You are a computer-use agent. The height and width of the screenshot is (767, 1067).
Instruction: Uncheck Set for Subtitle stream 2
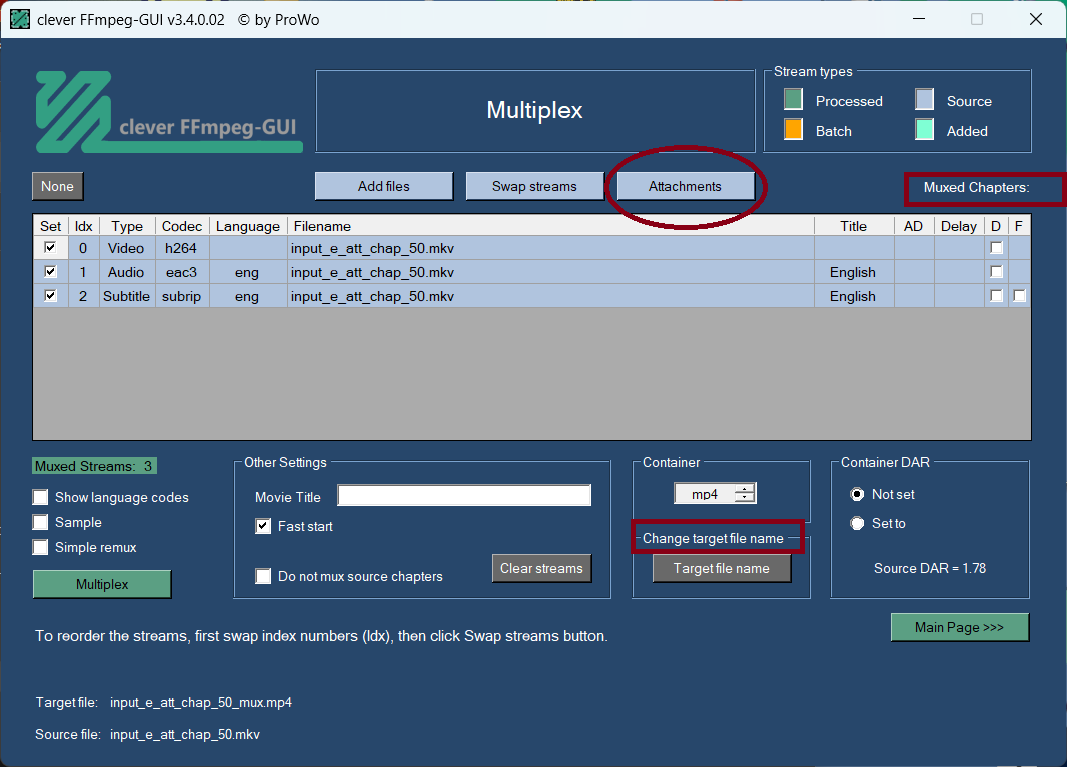[50, 295]
